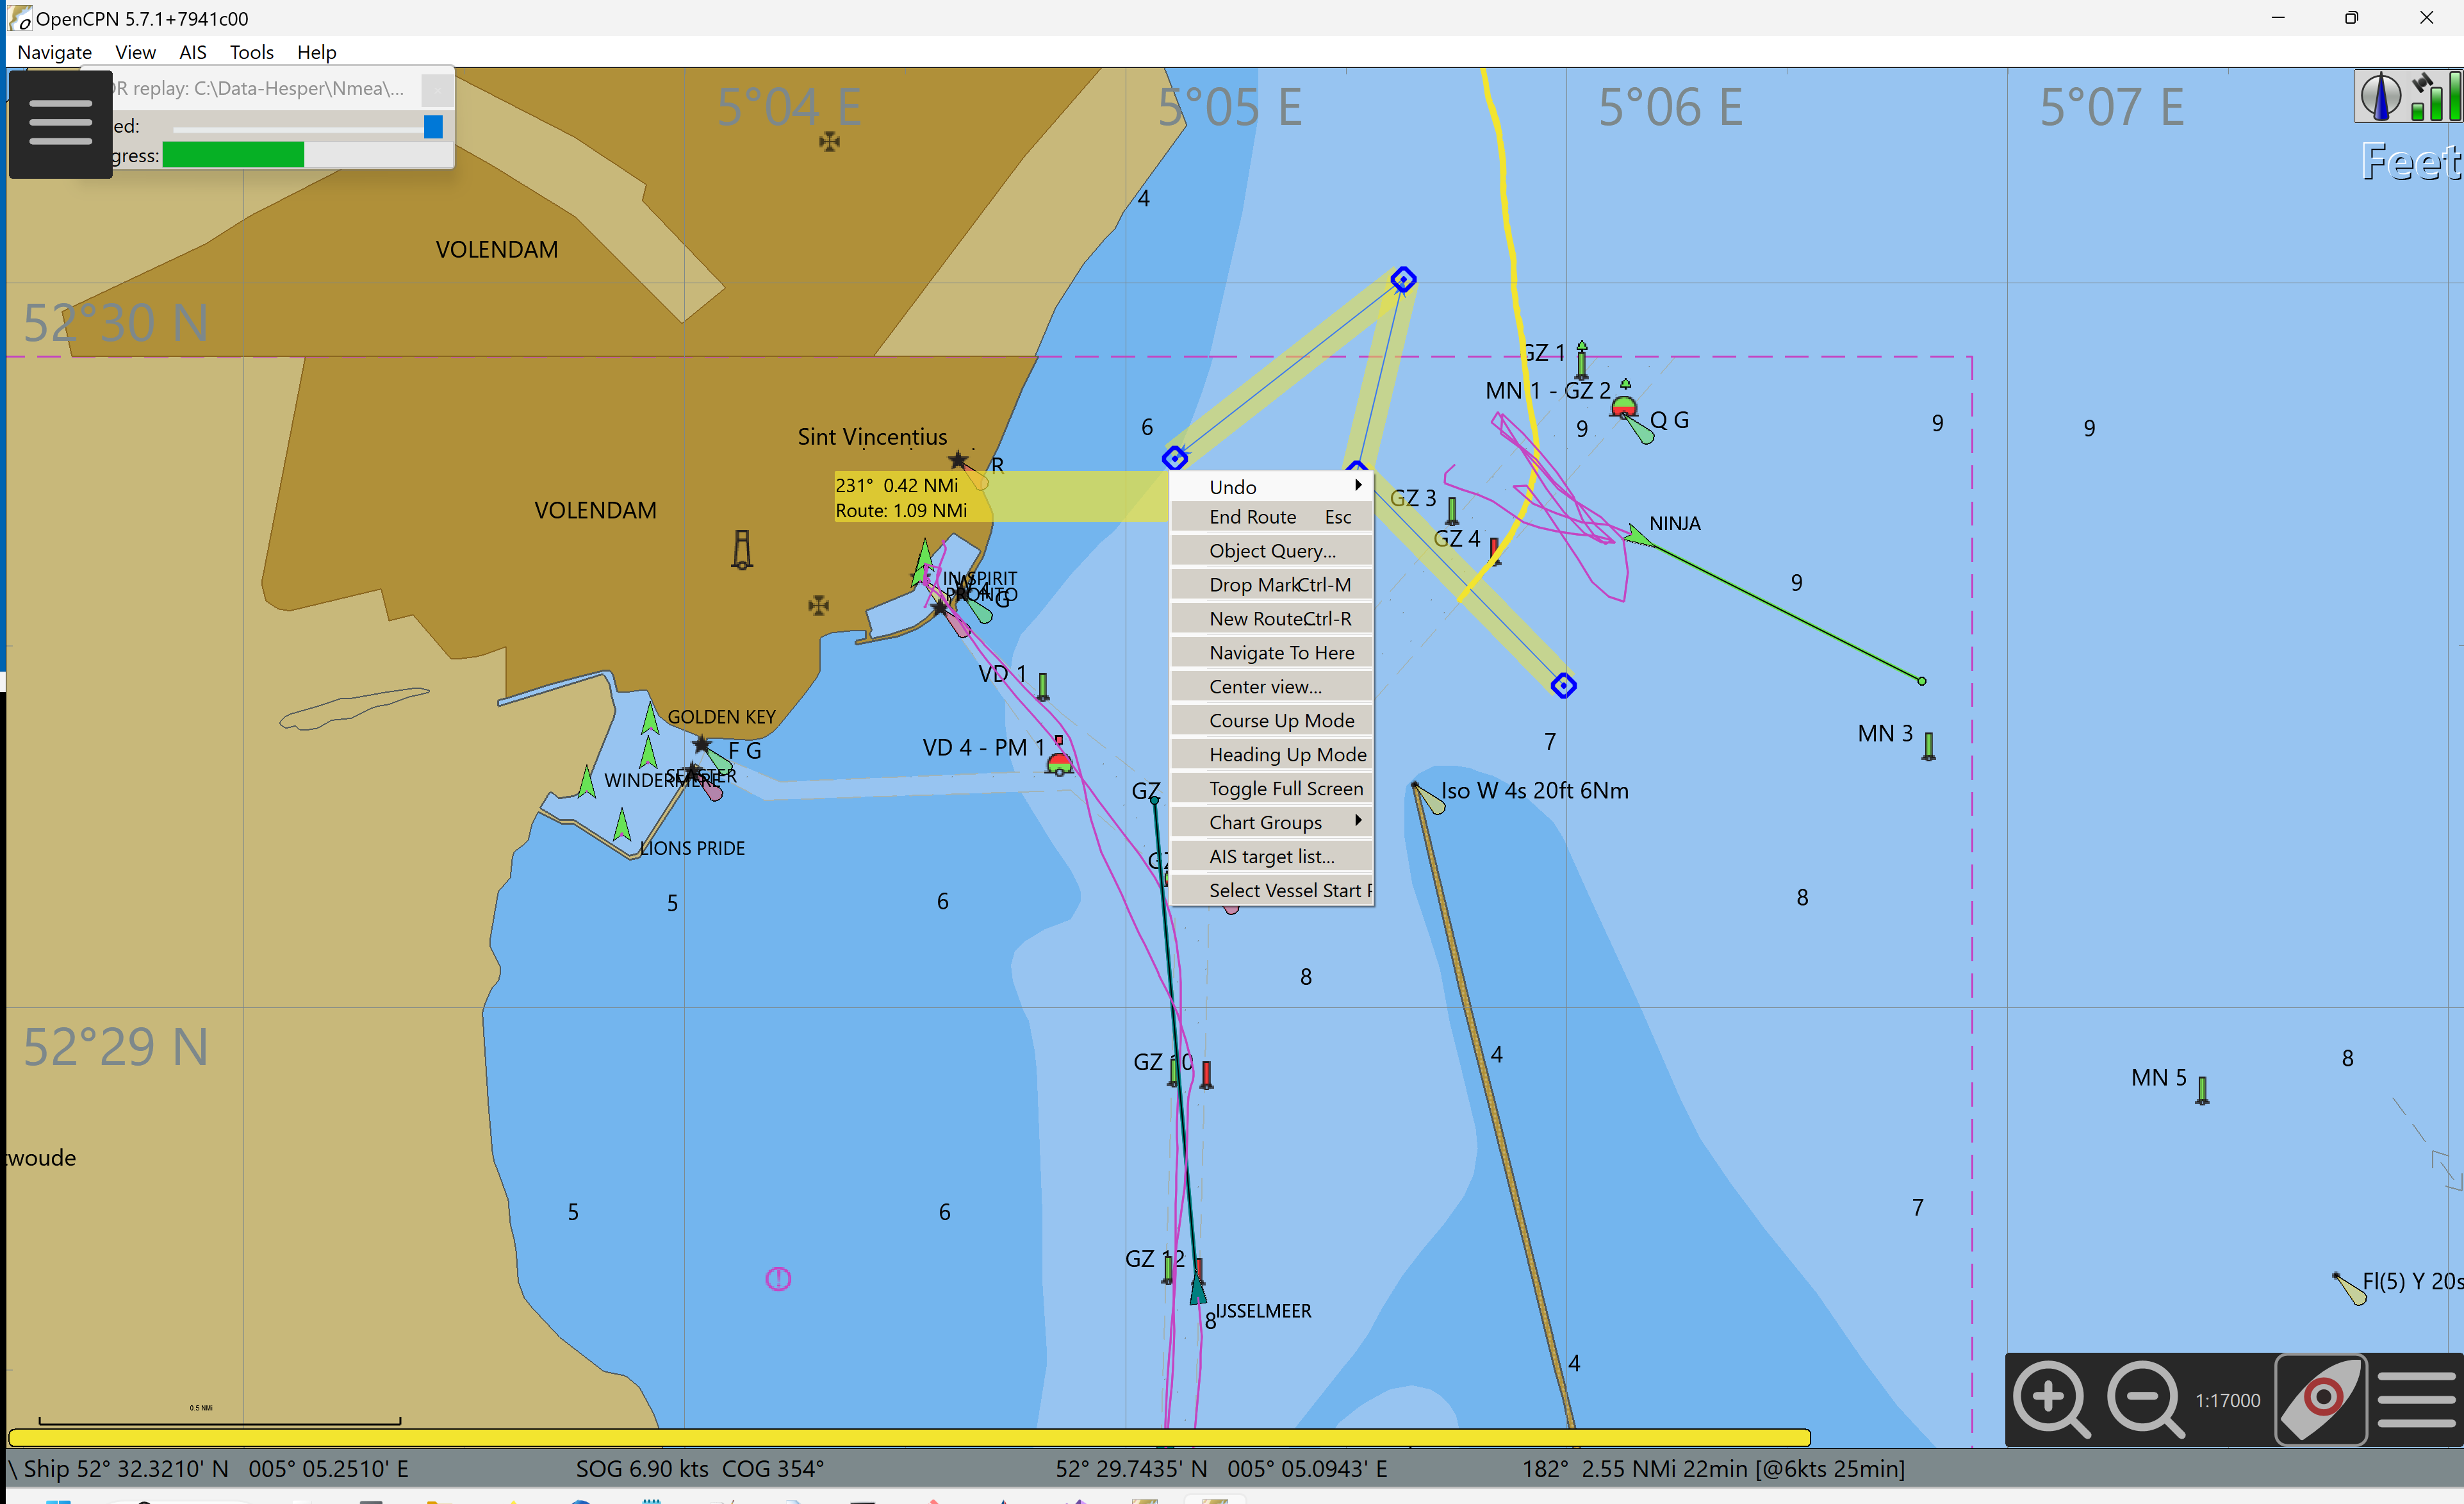This screenshot has width=2464, height=1504.
Task: Click the route waypoint near depth 6
Action: (x=1174, y=458)
